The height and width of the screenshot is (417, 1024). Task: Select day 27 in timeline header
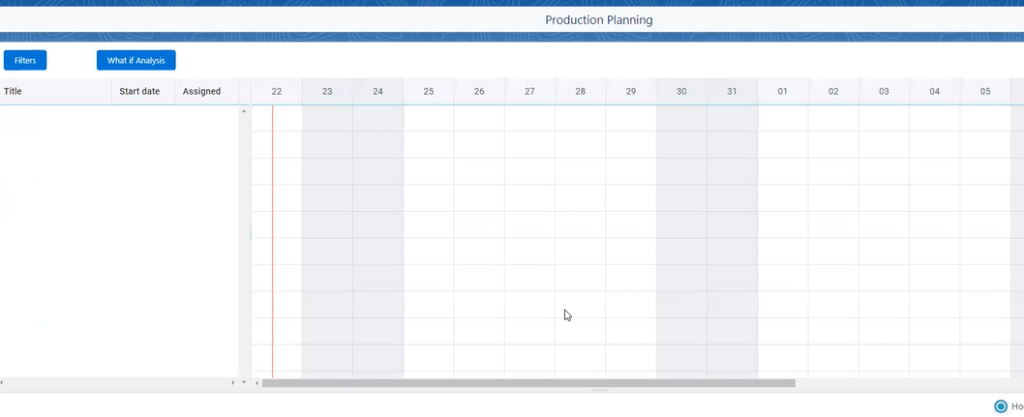530,91
